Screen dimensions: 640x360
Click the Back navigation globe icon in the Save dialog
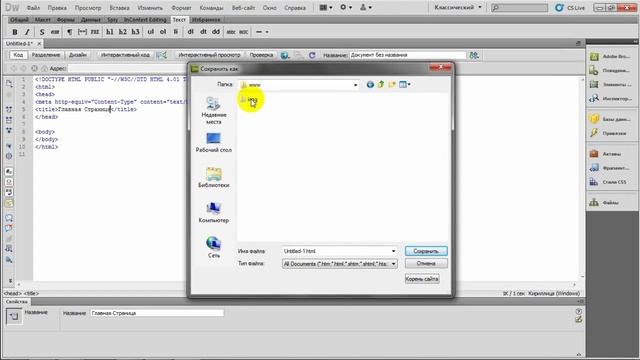[370, 84]
